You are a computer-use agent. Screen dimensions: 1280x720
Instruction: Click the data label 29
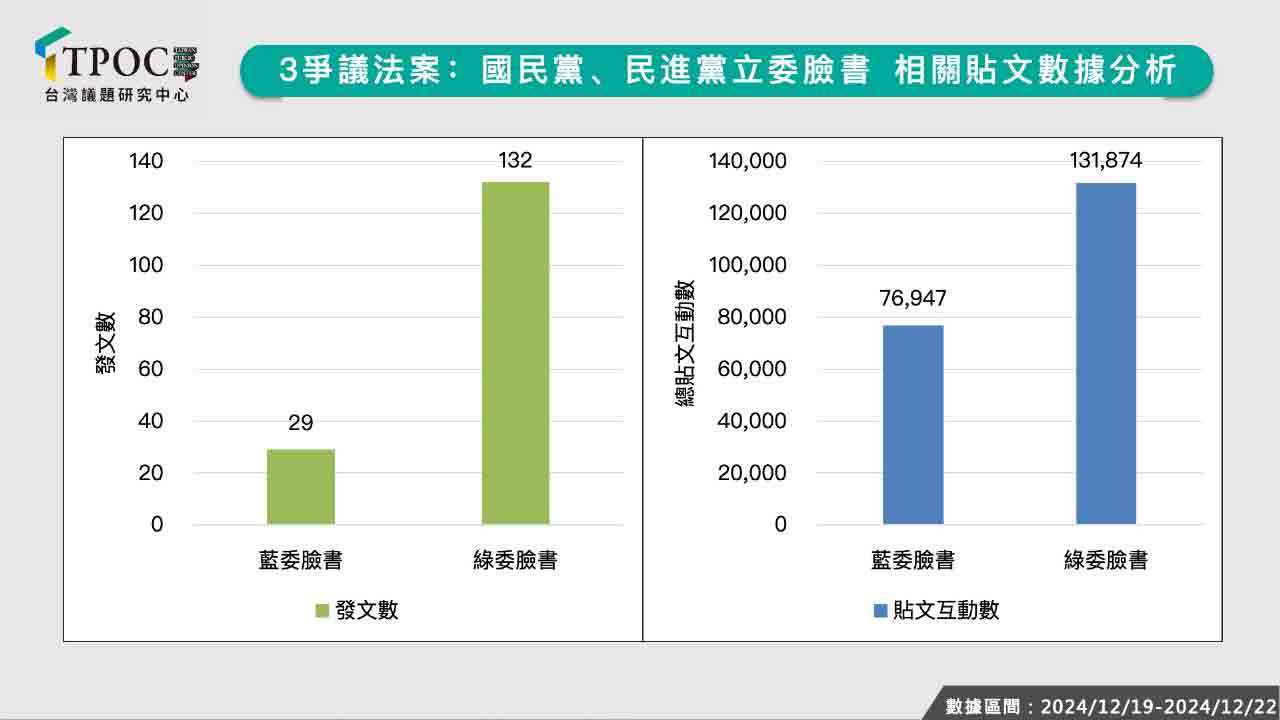tap(300, 423)
